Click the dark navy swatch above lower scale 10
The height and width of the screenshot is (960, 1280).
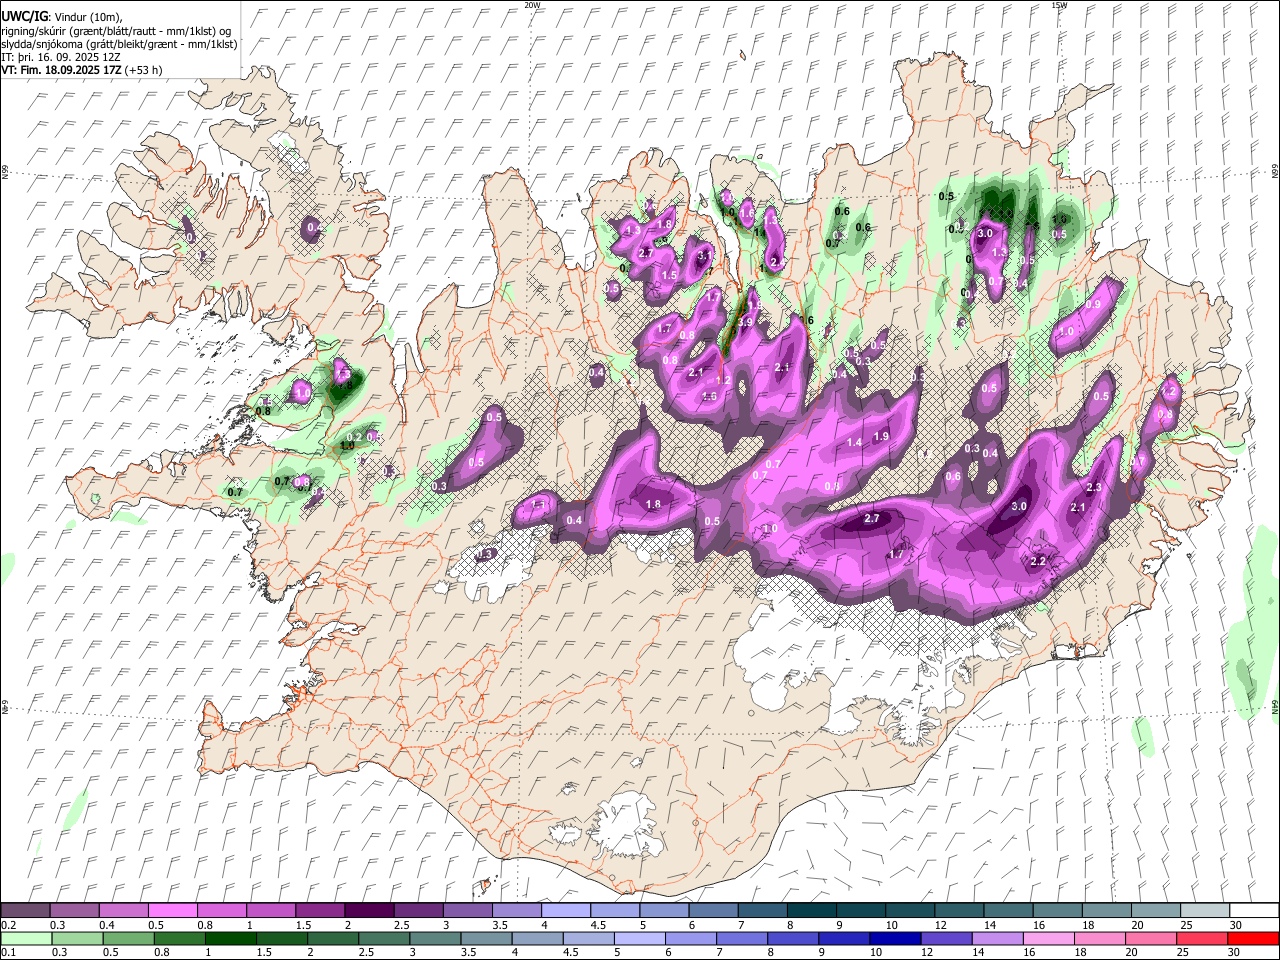click(x=894, y=938)
